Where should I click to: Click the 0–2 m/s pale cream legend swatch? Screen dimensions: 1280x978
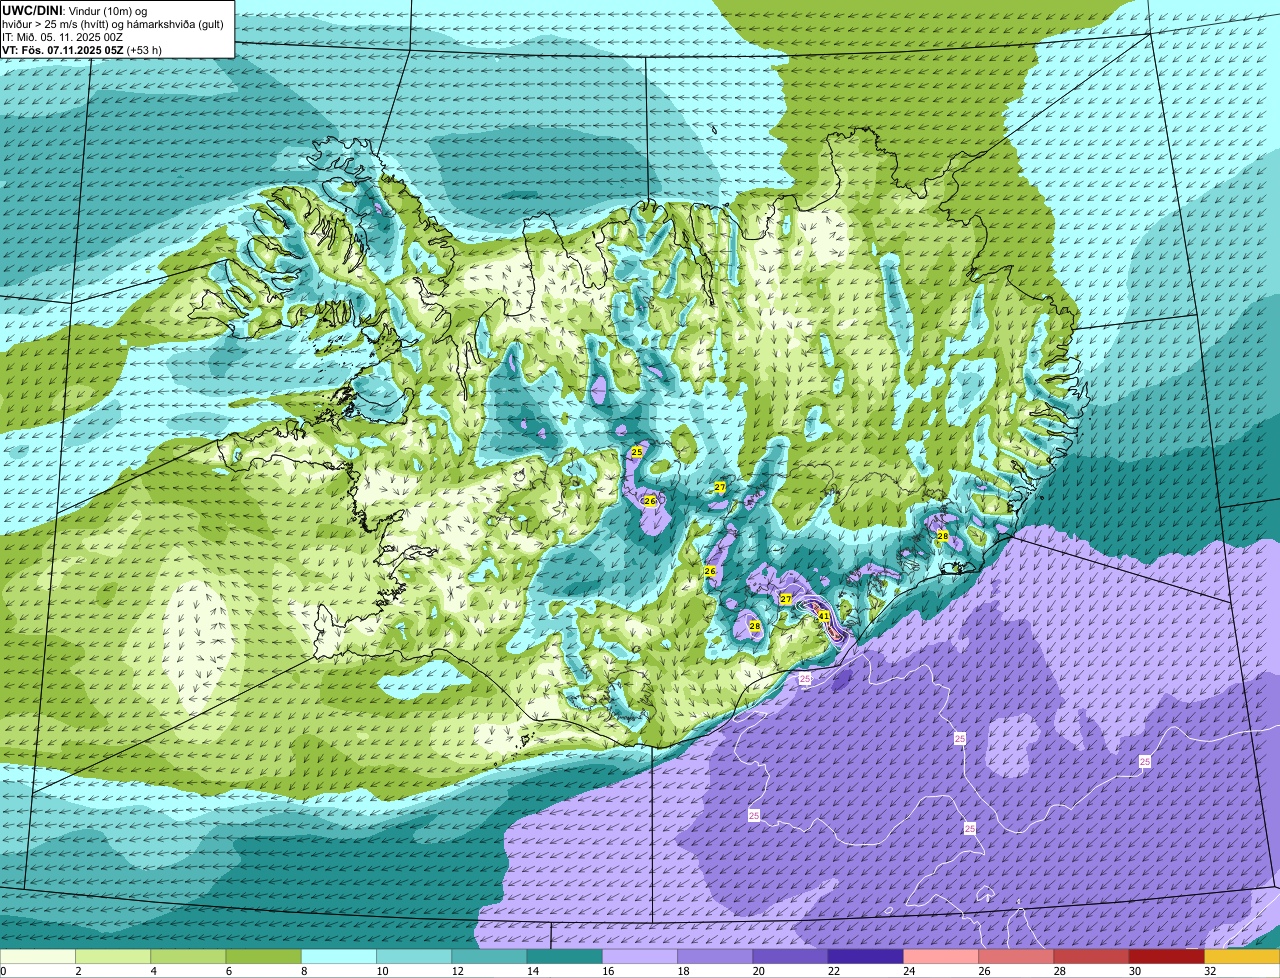[x=38, y=957]
